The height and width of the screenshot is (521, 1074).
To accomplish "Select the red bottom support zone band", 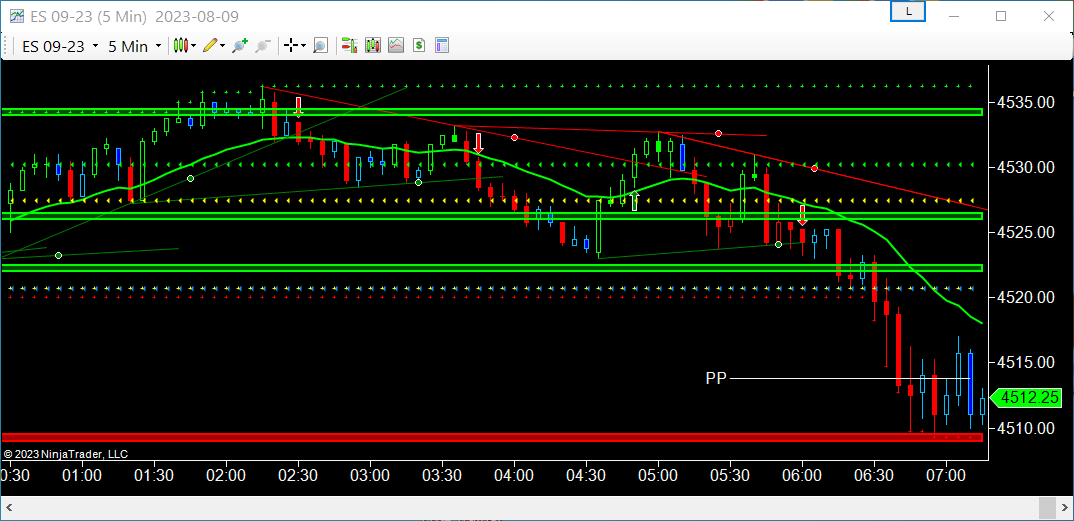I will [492, 437].
